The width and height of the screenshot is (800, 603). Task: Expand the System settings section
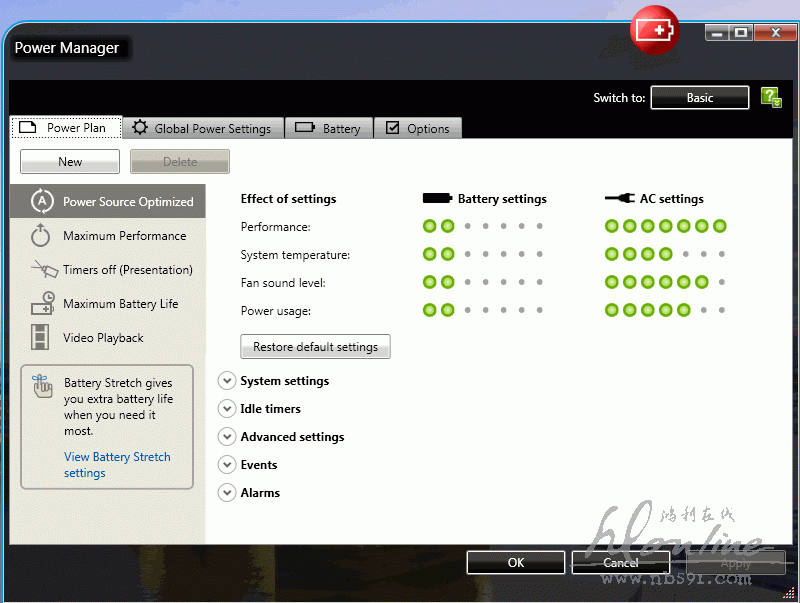click(x=227, y=381)
